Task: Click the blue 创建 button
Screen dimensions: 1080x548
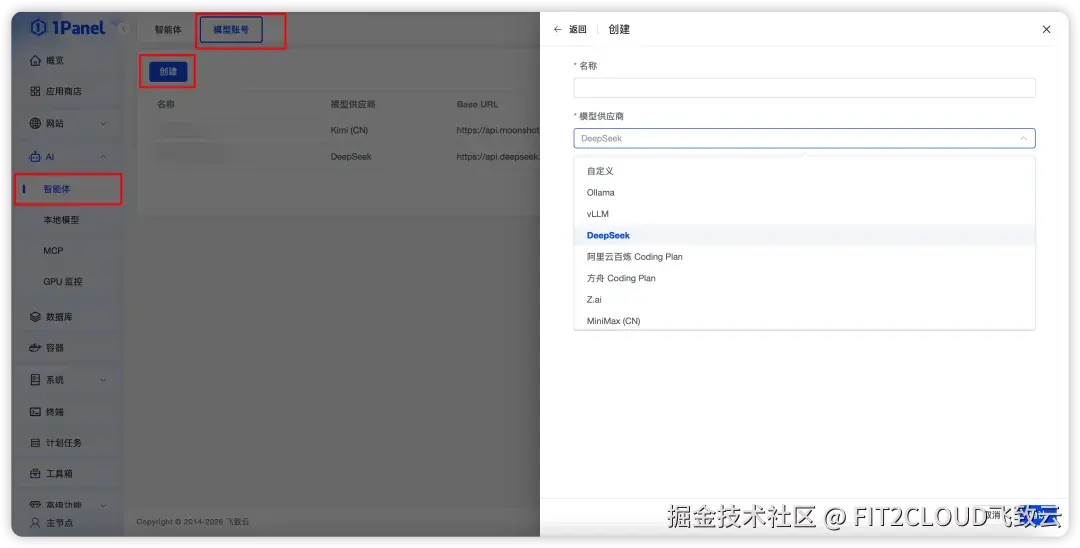Action: click(x=168, y=72)
